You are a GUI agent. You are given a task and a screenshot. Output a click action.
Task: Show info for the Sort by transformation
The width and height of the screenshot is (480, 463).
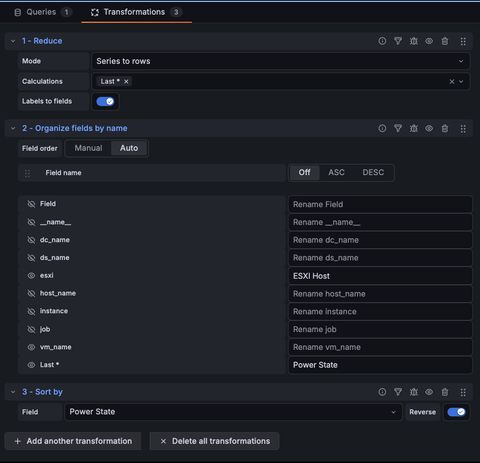(382, 392)
